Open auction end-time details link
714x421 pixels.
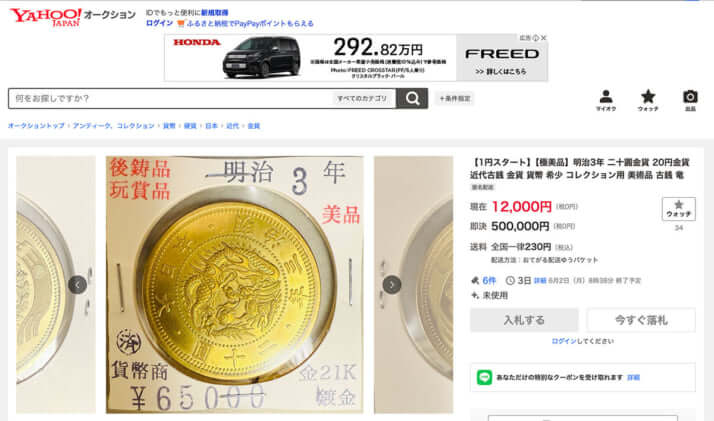pyautogui.click(x=540, y=281)
